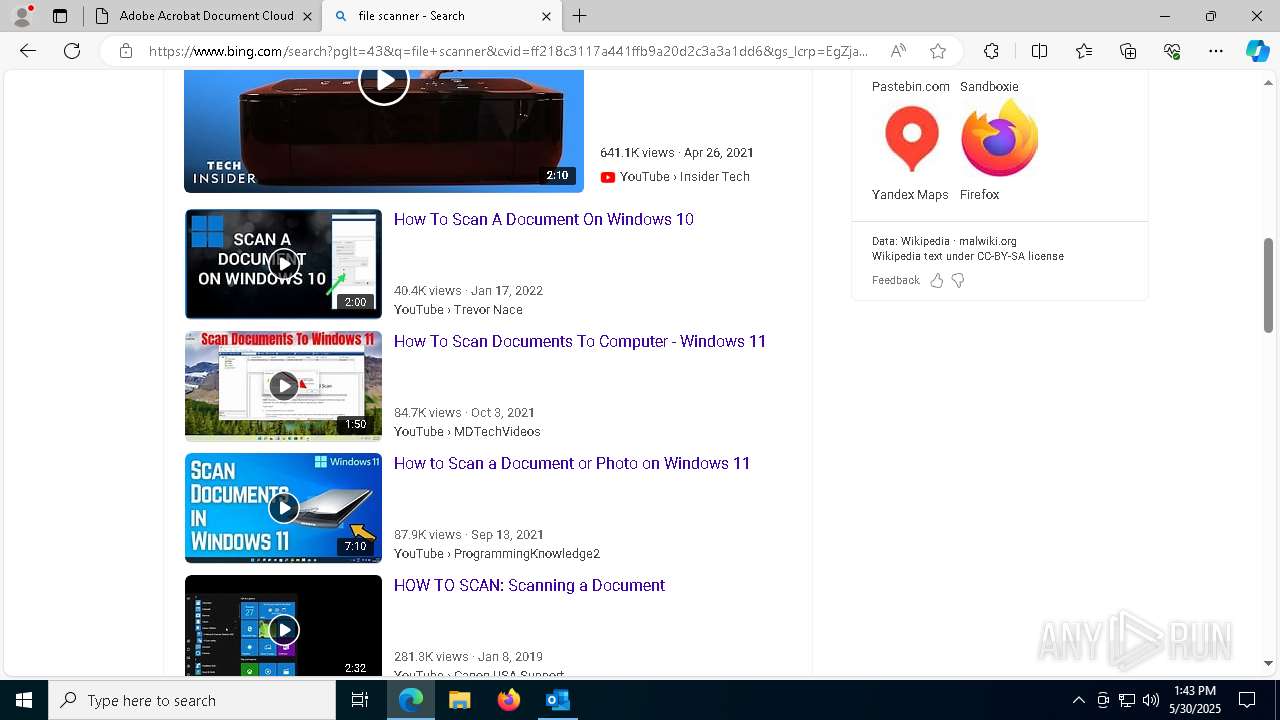The height and width of the screenshot is (720, 1280).
Task: Open HOW TO SCAN: Scanning a Document link
Action: click(x=529, y=585)
